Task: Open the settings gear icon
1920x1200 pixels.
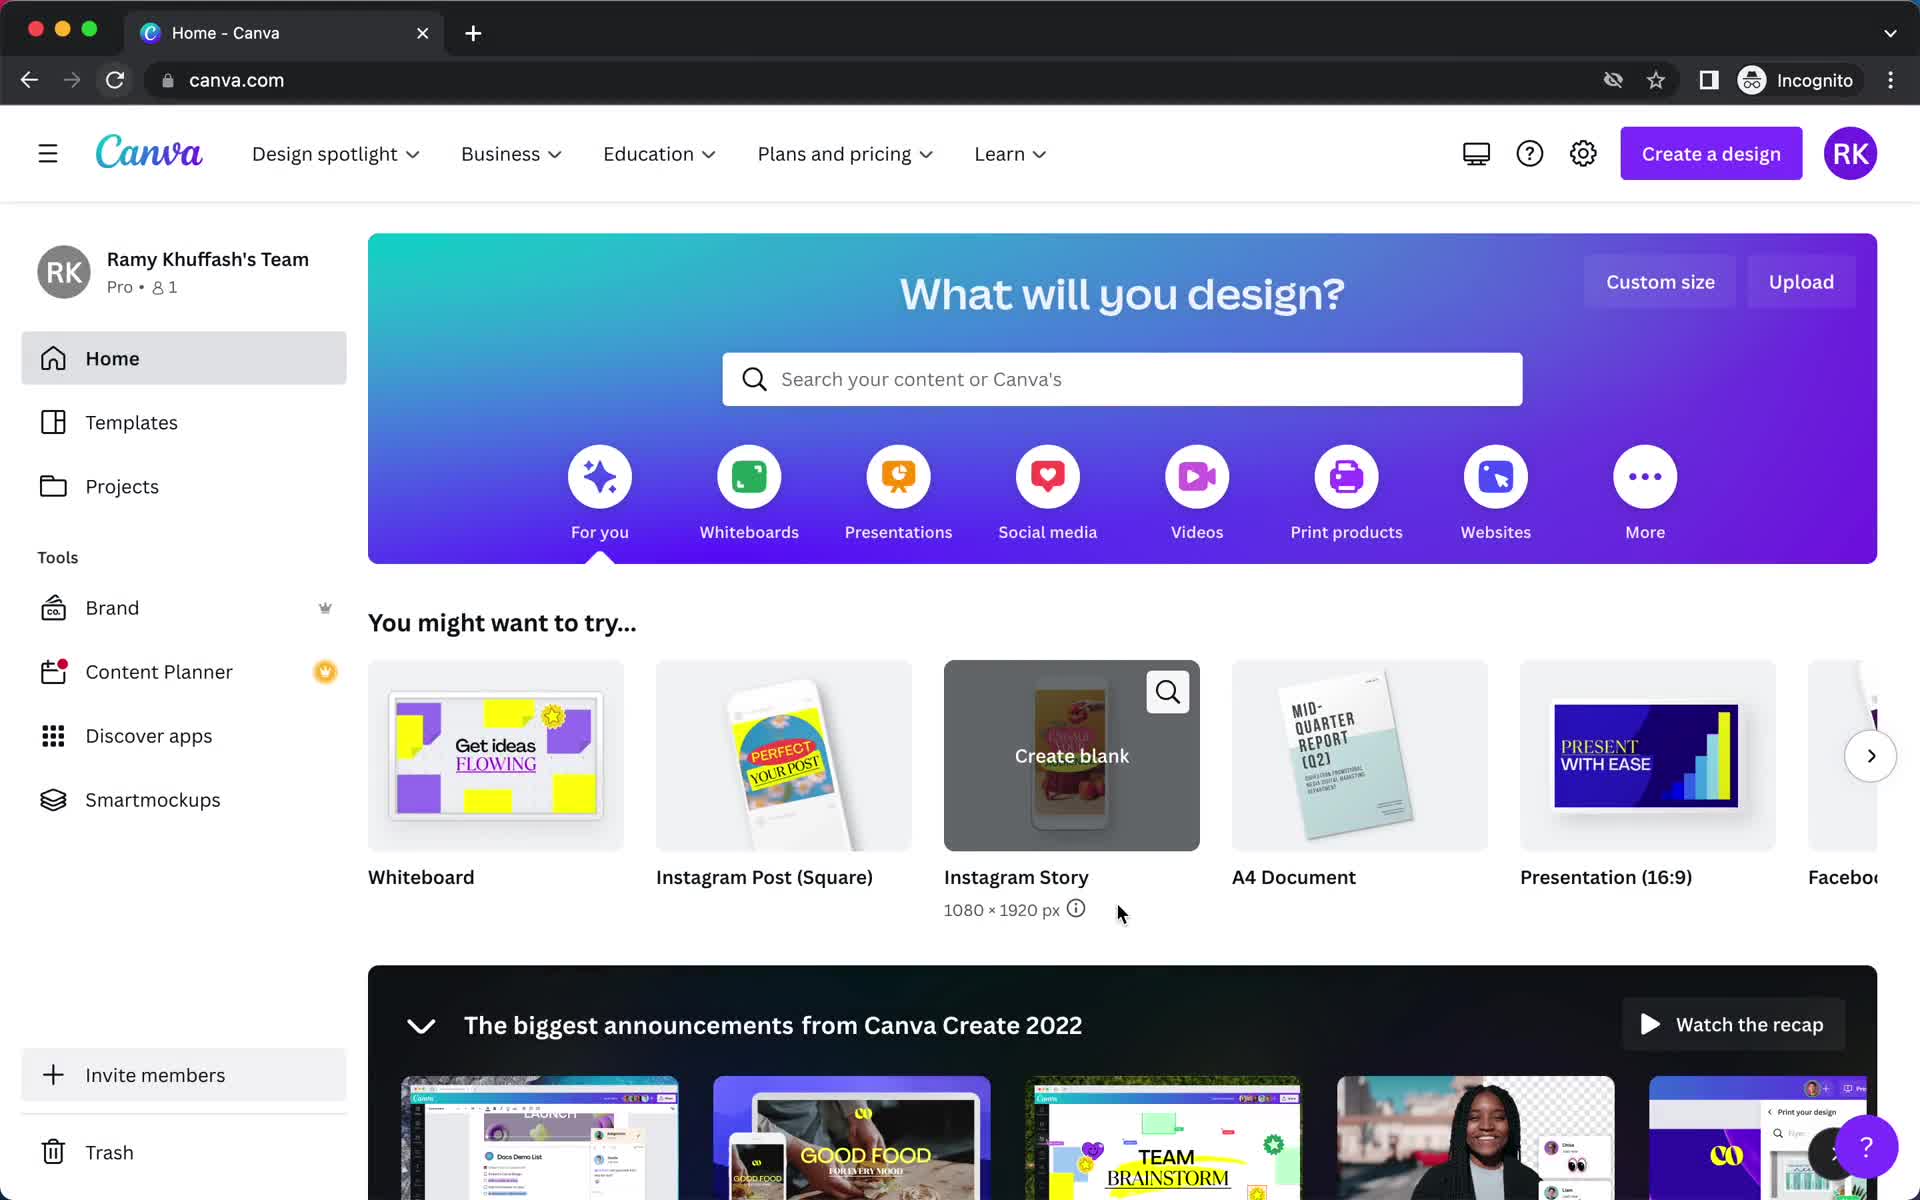Action: pyautogui.click(x=1583, y=154)
